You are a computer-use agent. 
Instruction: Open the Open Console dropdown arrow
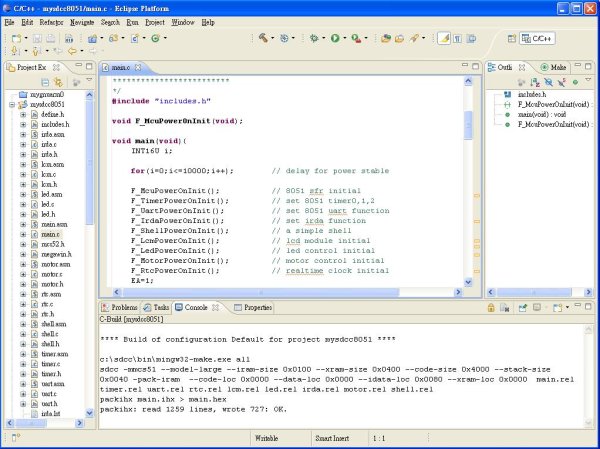click(x=567, y=307)
